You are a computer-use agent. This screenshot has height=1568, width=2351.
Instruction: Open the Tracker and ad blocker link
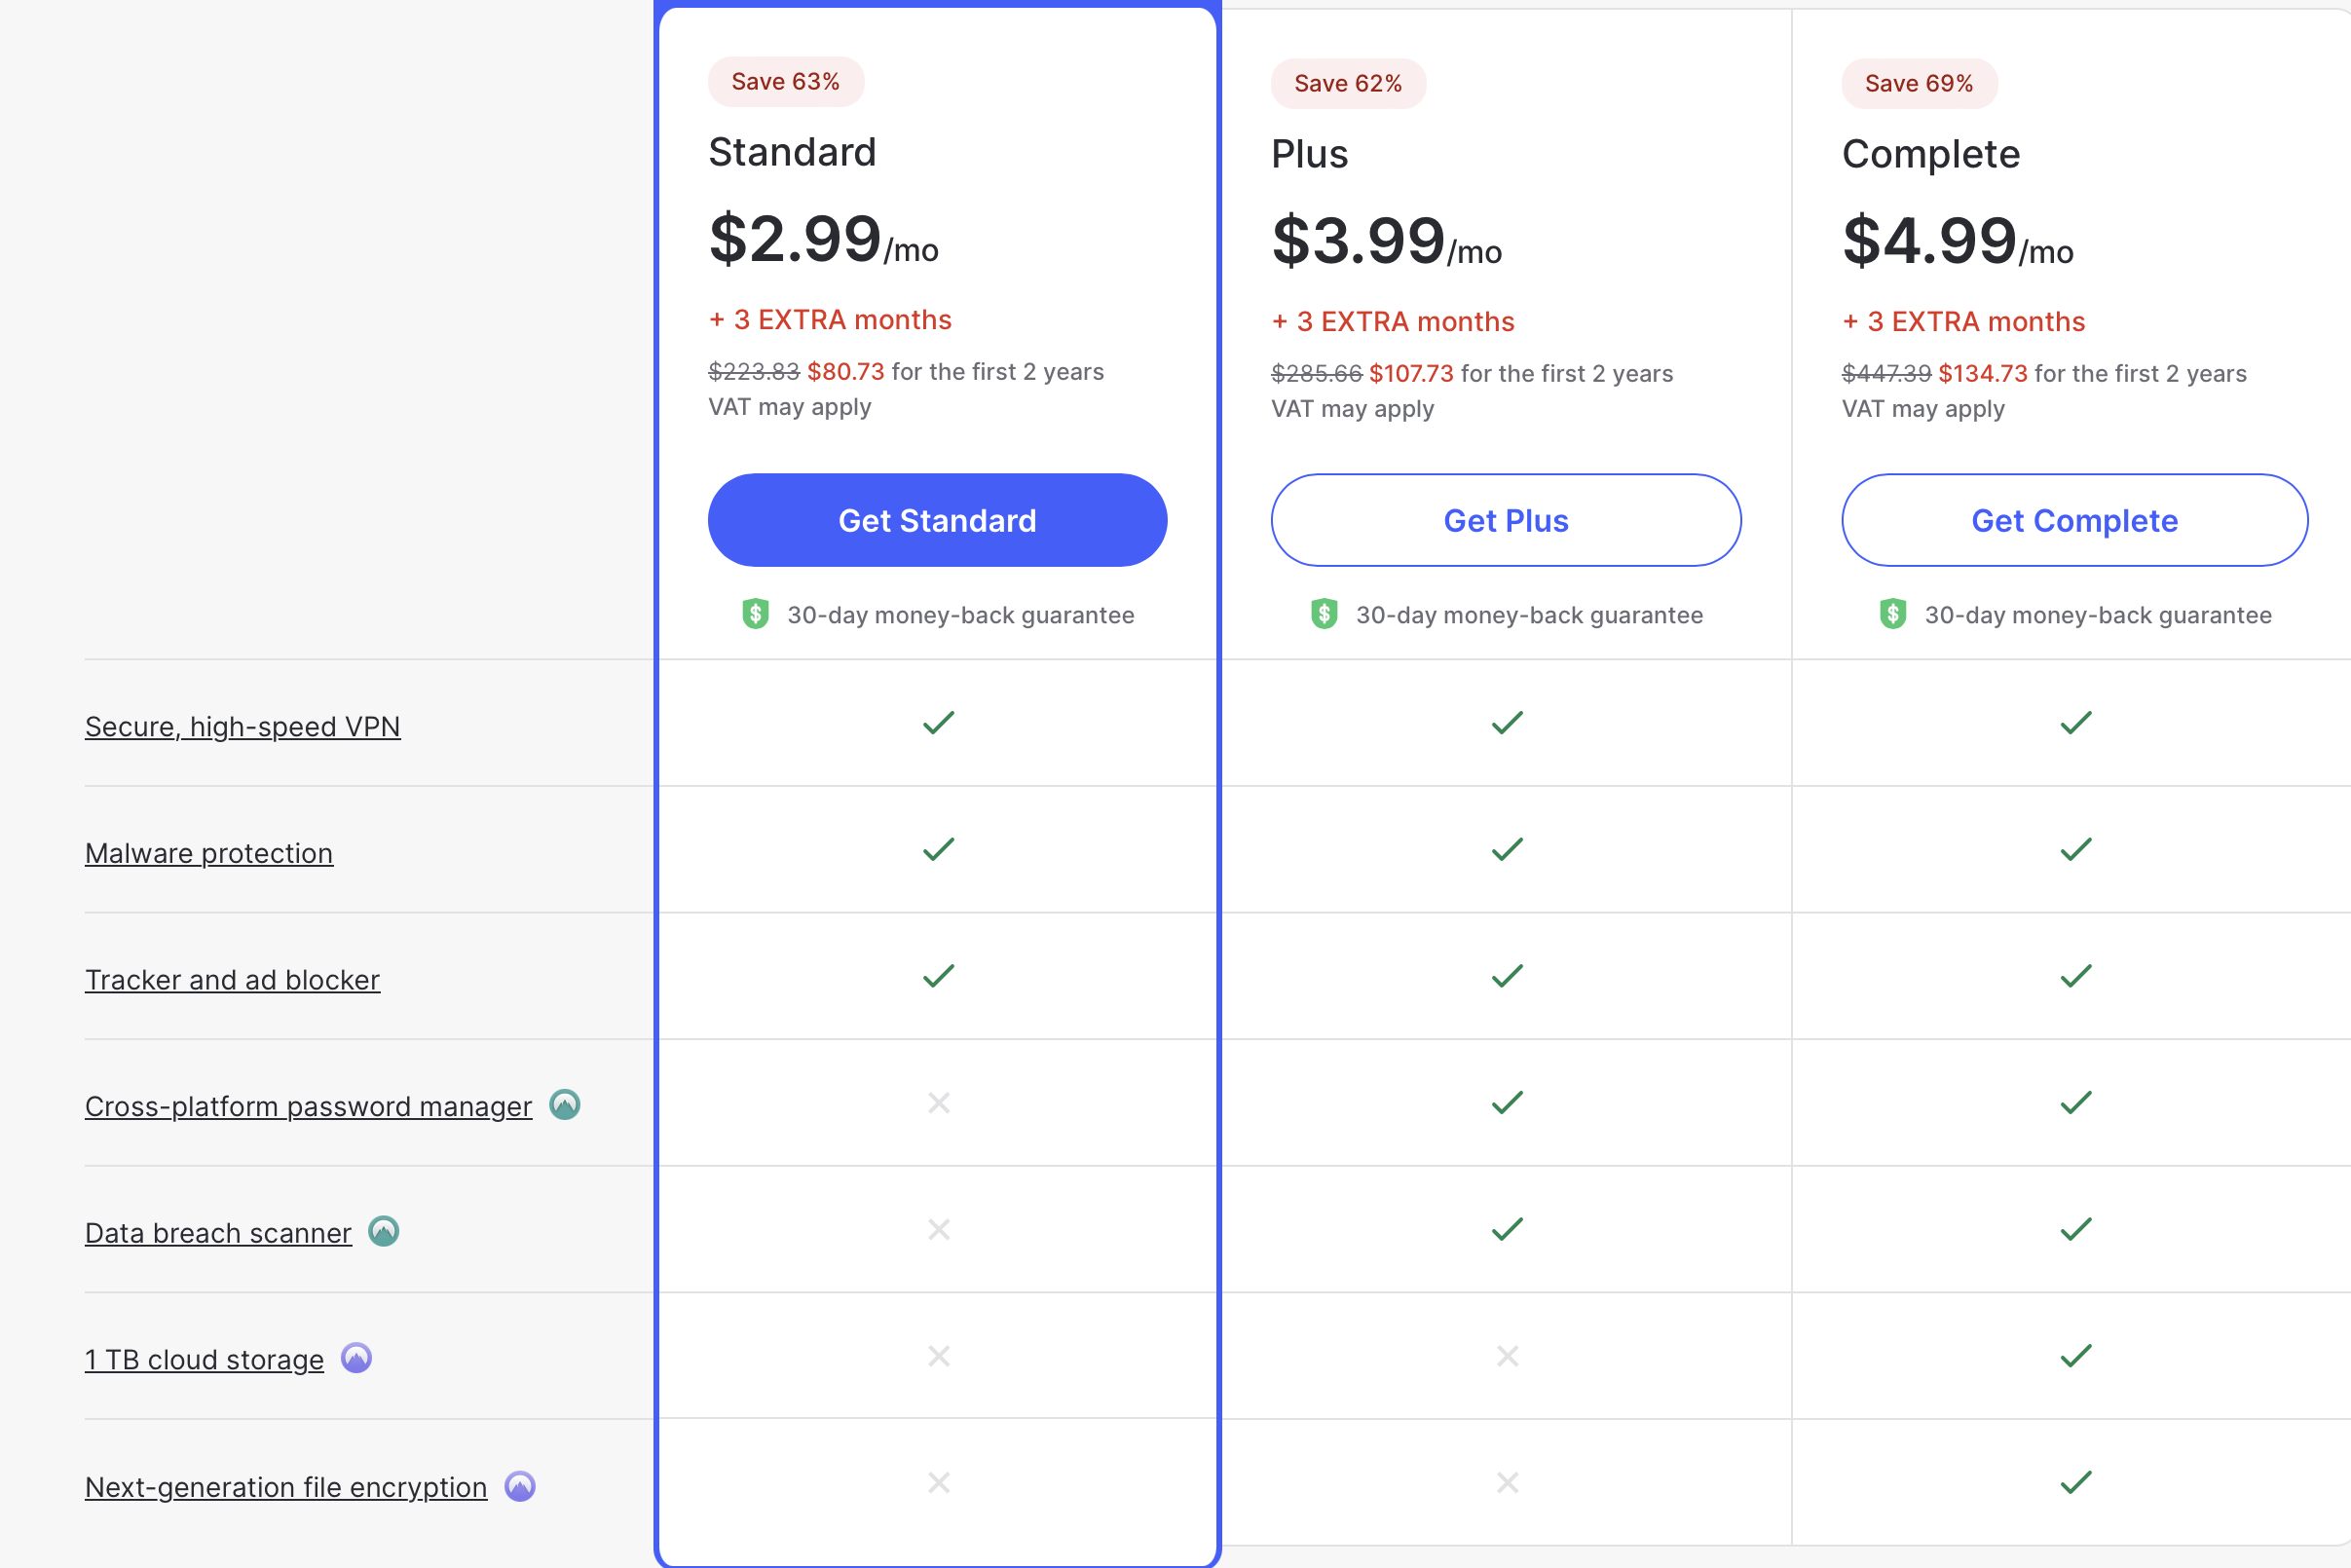[232, 979]
